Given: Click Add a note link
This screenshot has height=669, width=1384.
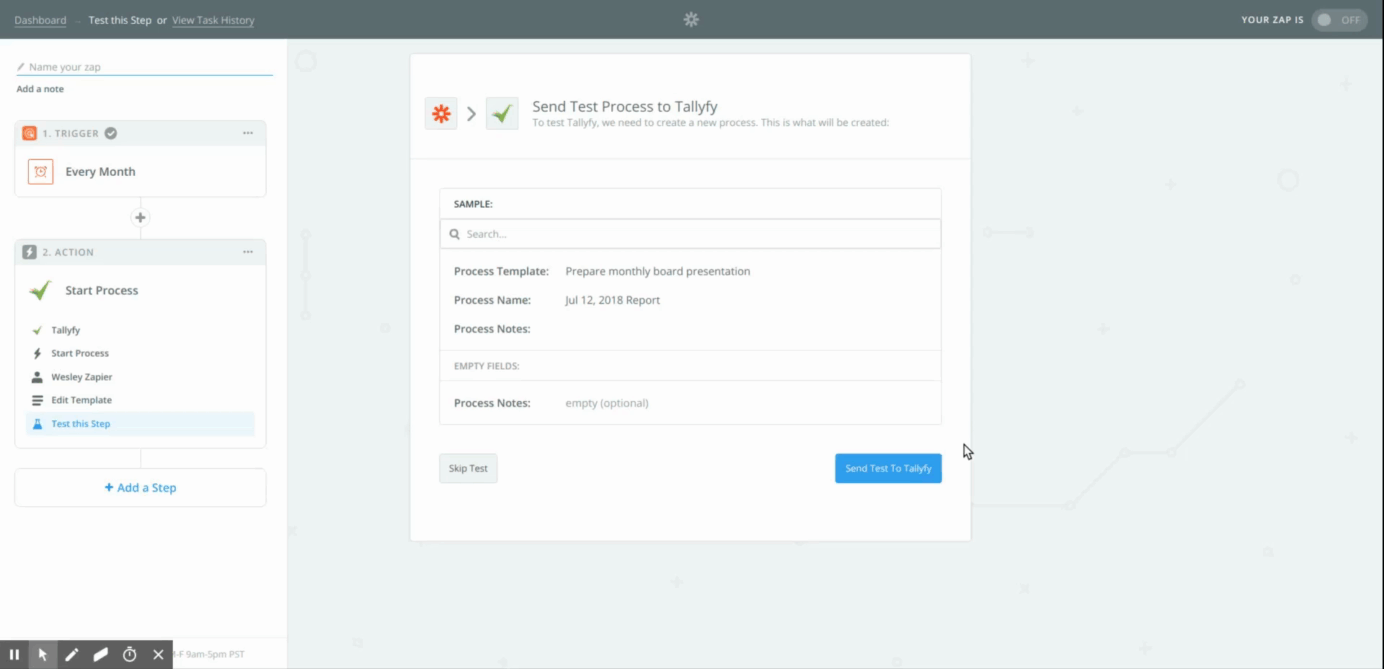Looking at the screenshot, I should tap(40, 89).
